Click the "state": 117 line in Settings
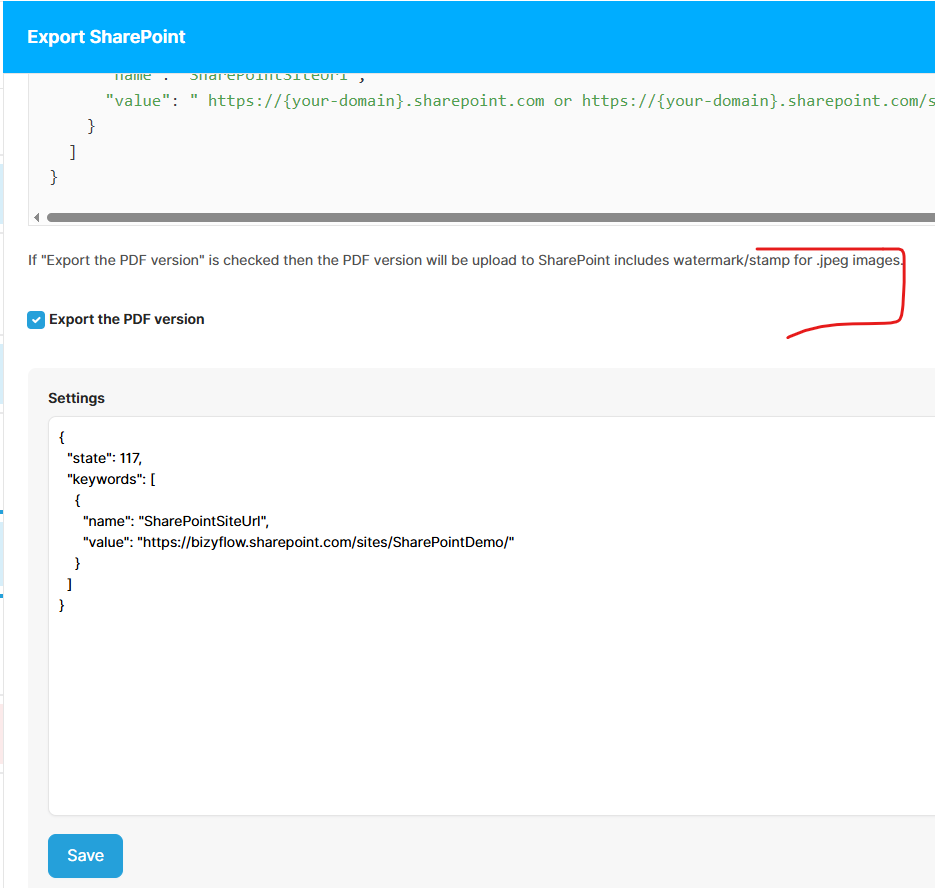The image size is (935, 888). 104,458
